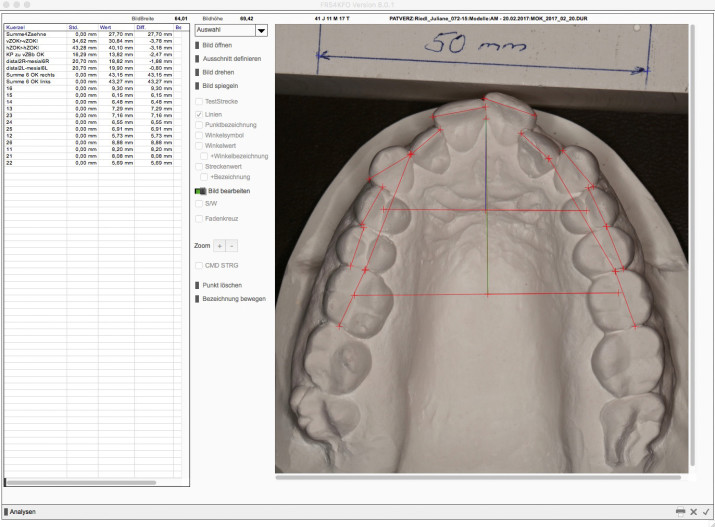
Task: Zoom out with the minus button
Action: pyautogui.click(x=232, y=246)
